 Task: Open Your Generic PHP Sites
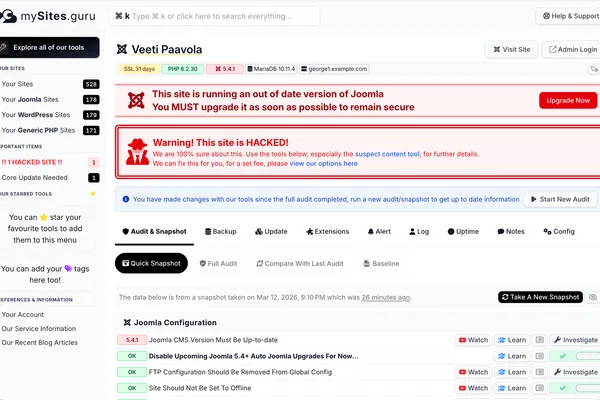point(50,130)
